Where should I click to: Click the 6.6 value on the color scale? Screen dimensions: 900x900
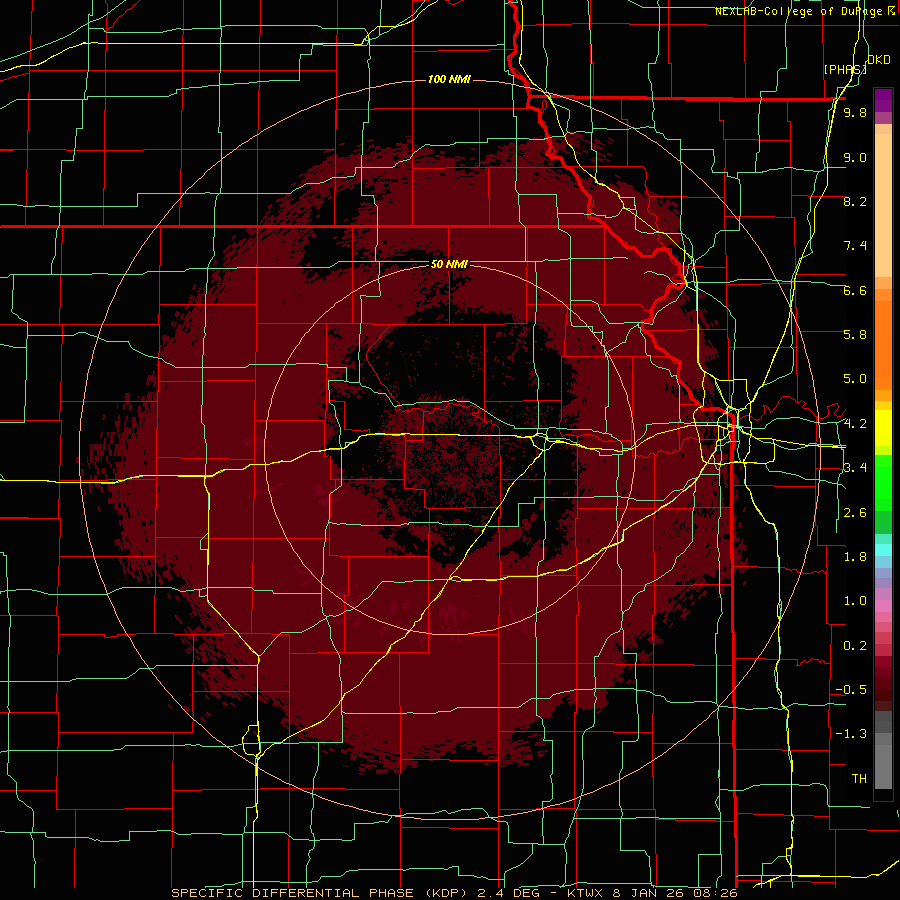click(x=855, y=290)
